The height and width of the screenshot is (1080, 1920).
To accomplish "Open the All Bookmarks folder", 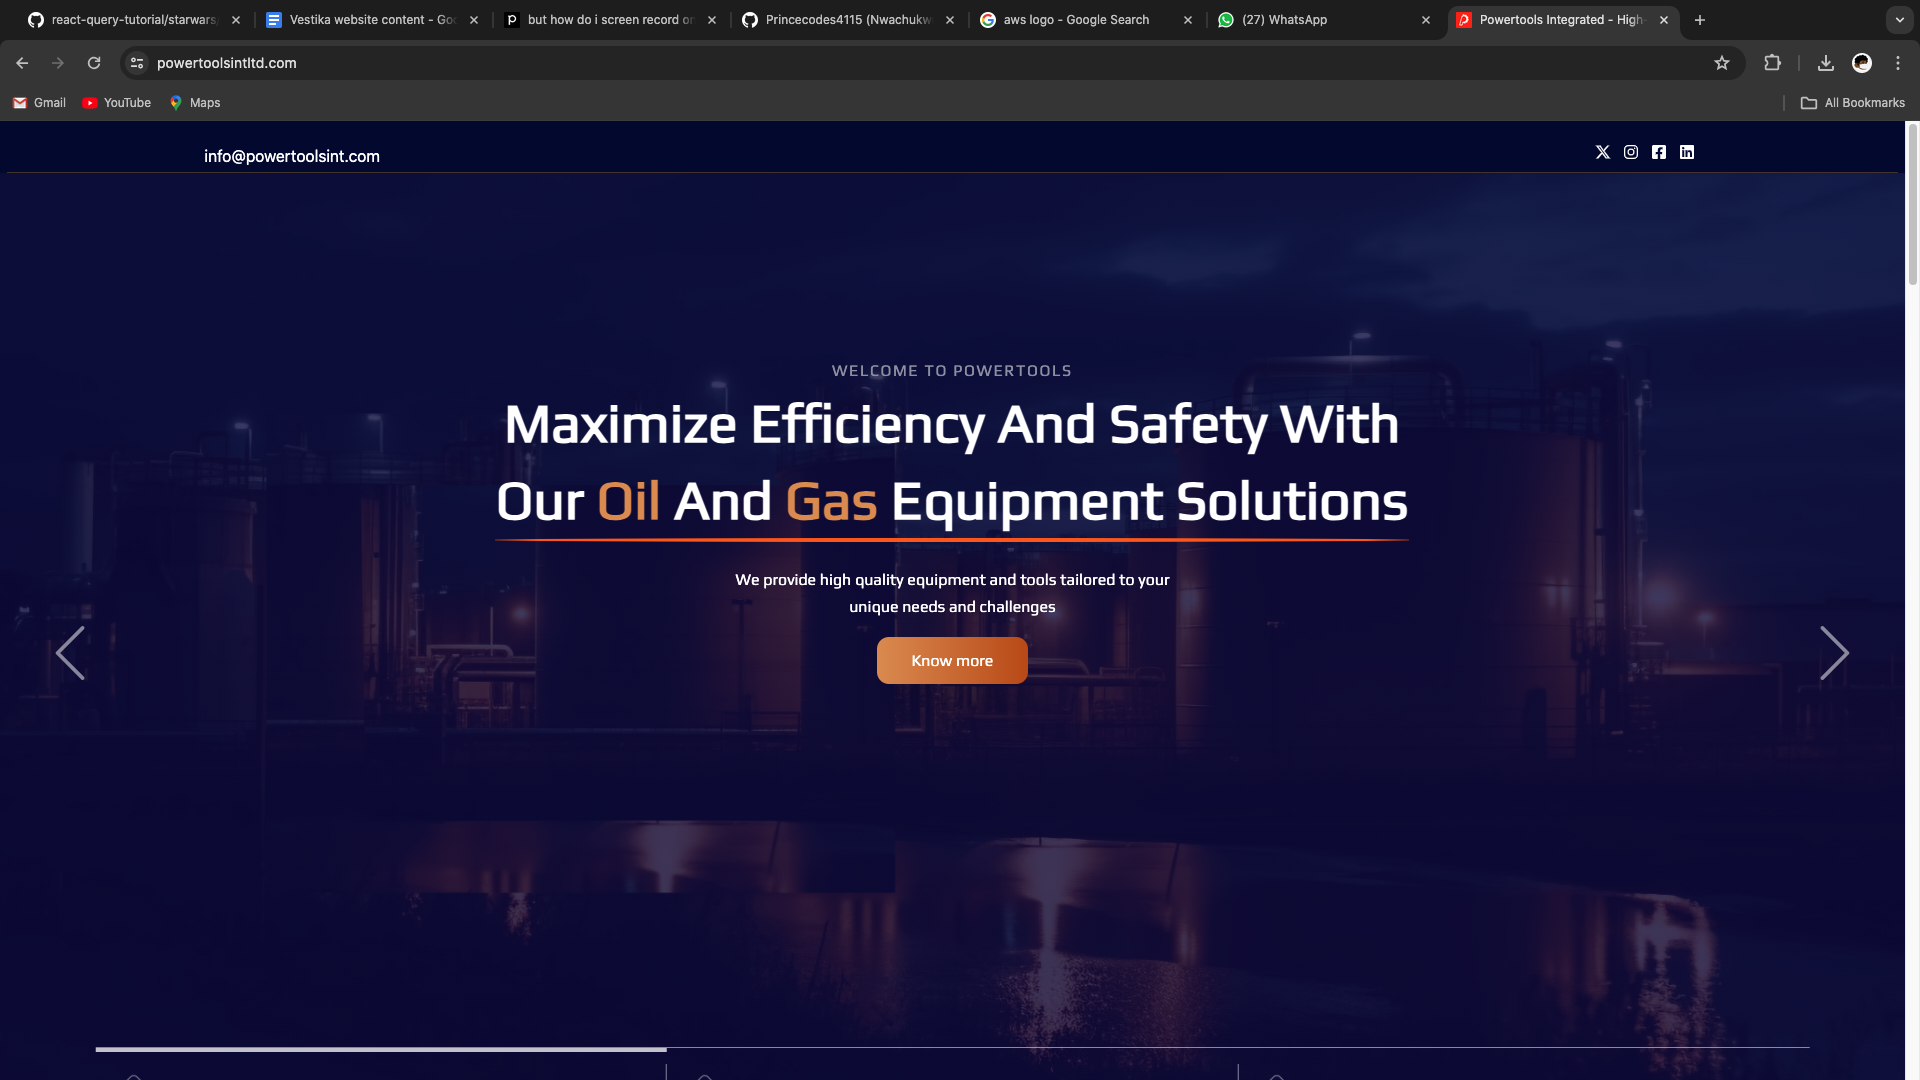I will (1853, 103).
